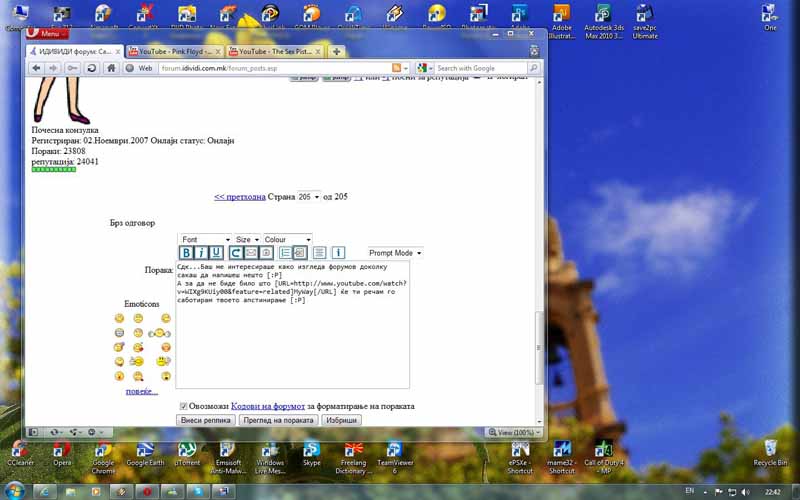Go forward with Opera forward arrow
The height and width of the screenshot is (500, 800).
(x=52, y=68)
